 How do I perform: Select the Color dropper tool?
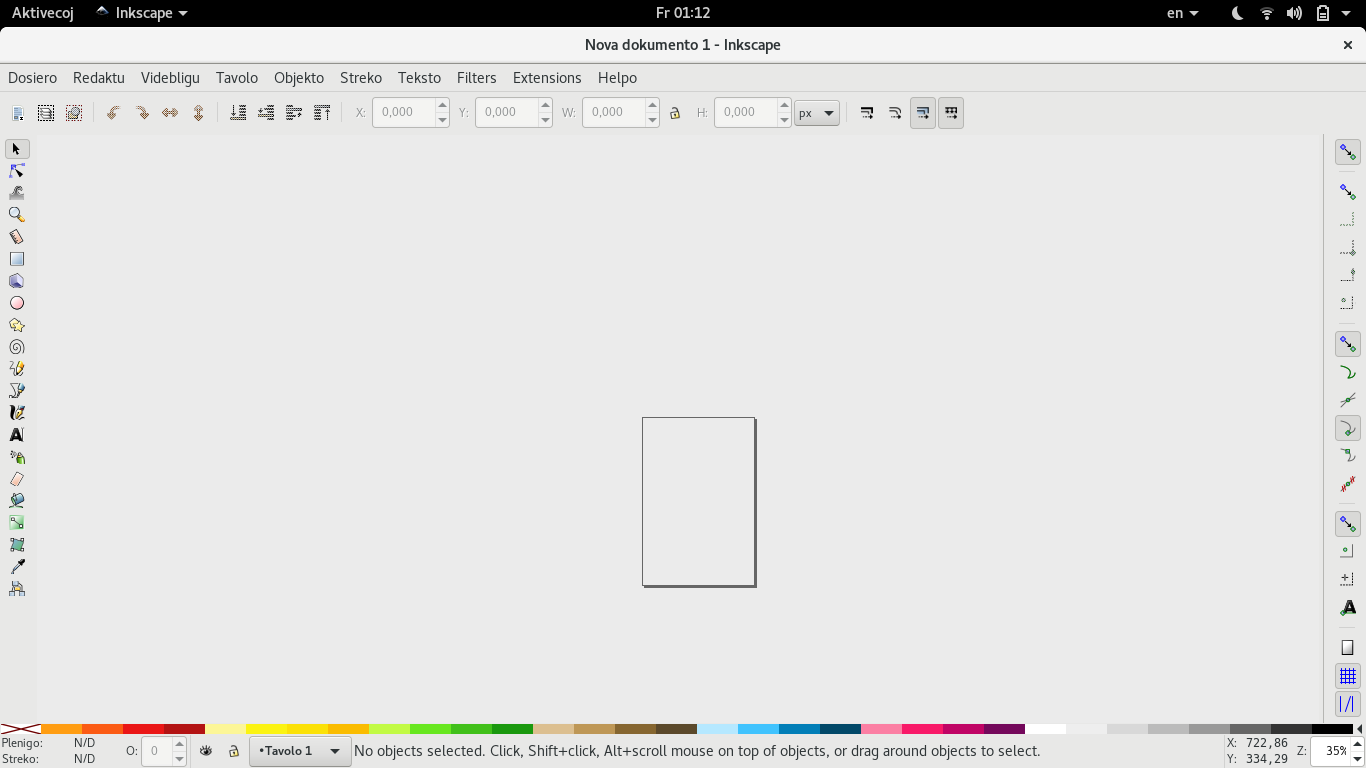click(16, 567)
